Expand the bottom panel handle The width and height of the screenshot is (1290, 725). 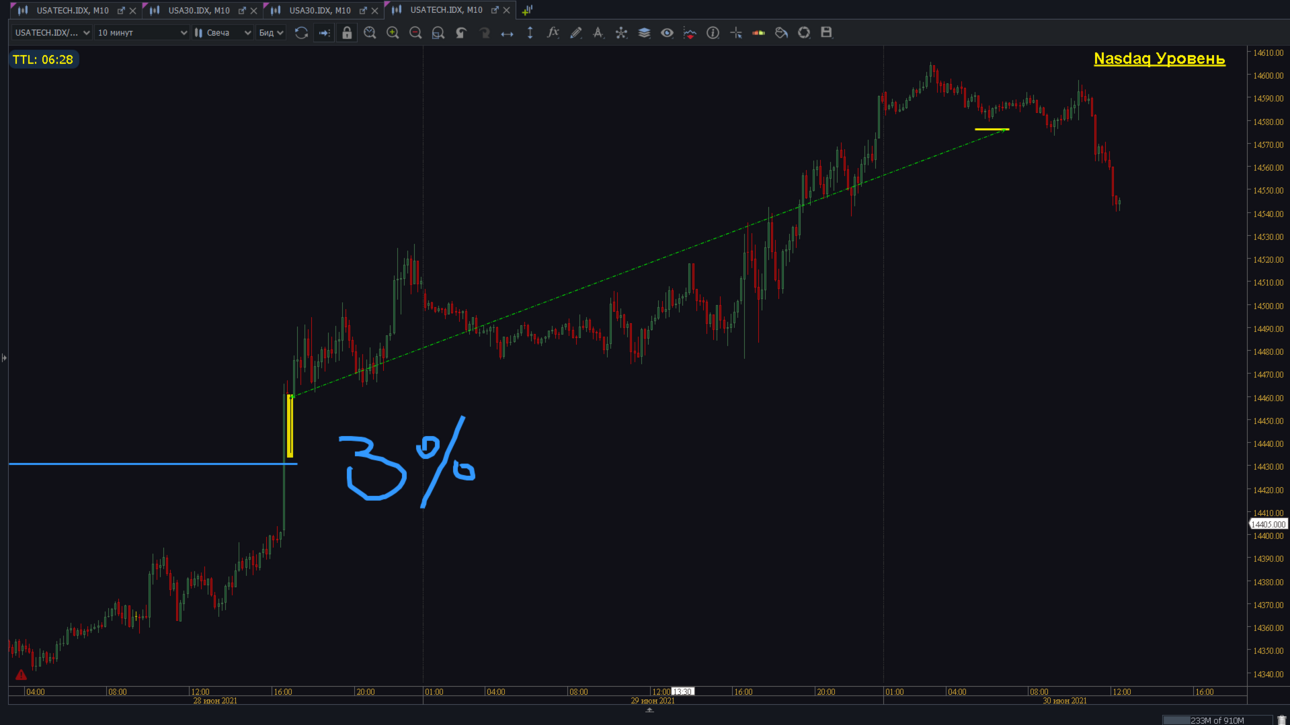point(649,710)
